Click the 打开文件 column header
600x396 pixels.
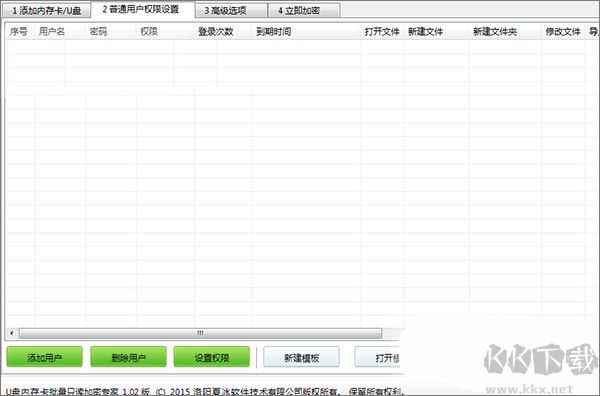point(382,31)
